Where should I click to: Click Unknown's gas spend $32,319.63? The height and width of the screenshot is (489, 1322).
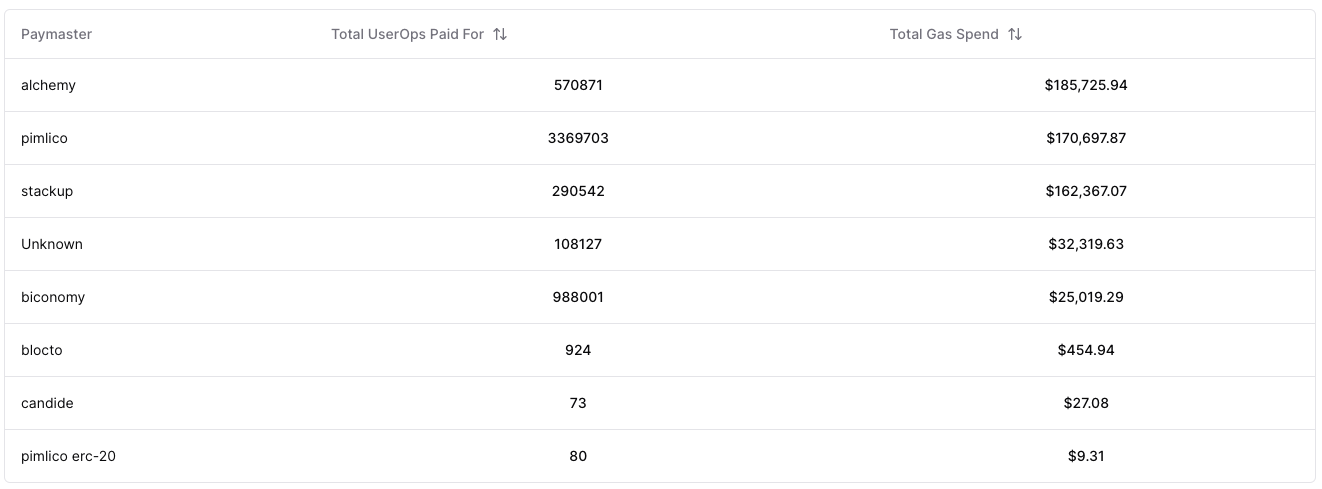pyautogui.click(x=1086, y=245)
